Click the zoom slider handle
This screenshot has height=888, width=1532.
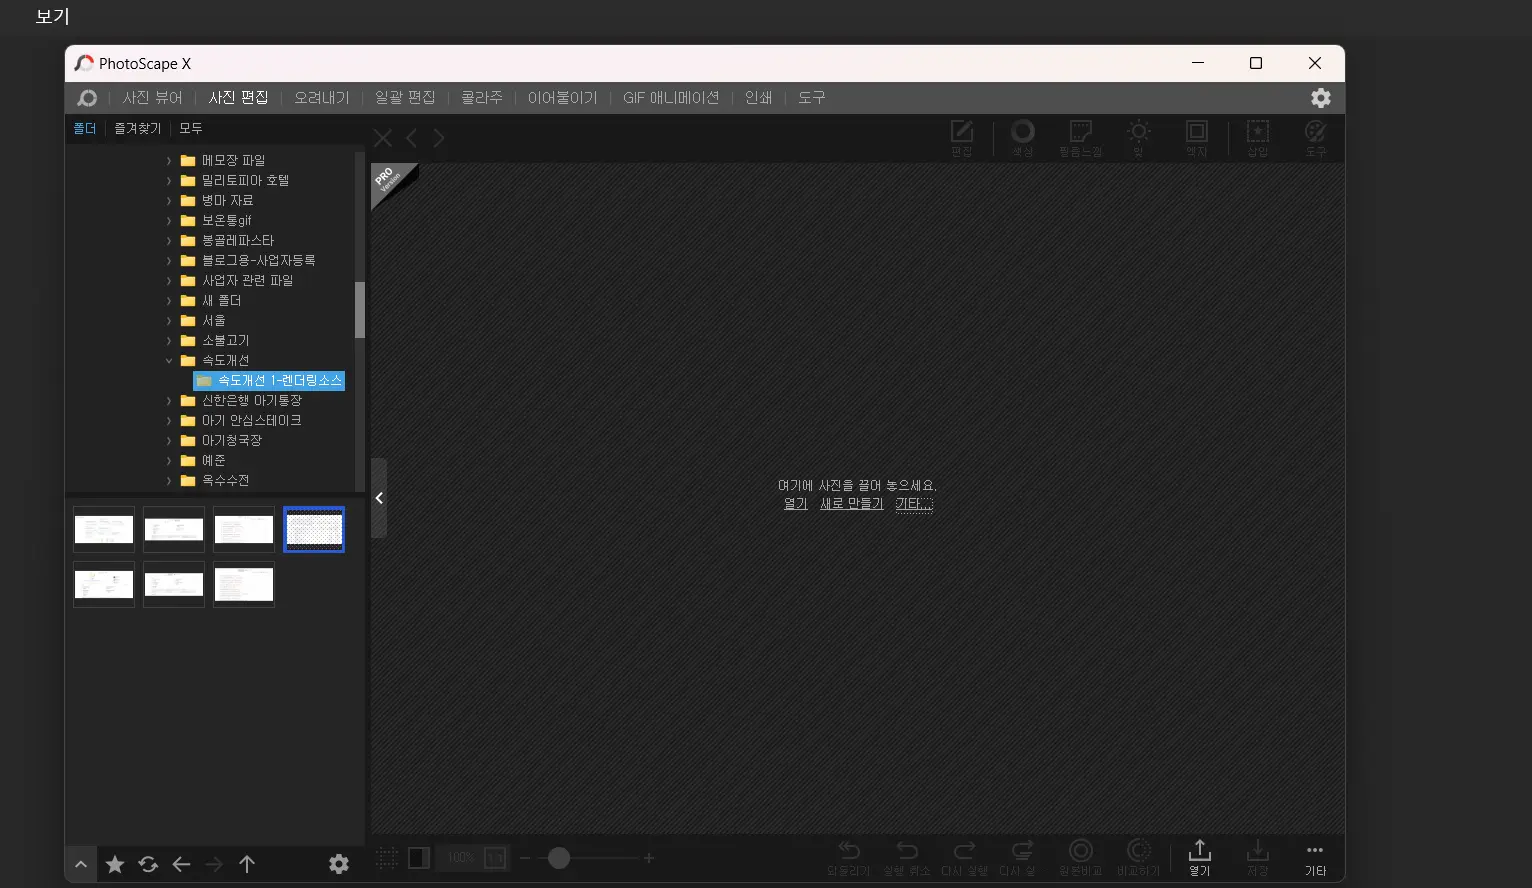559,858
